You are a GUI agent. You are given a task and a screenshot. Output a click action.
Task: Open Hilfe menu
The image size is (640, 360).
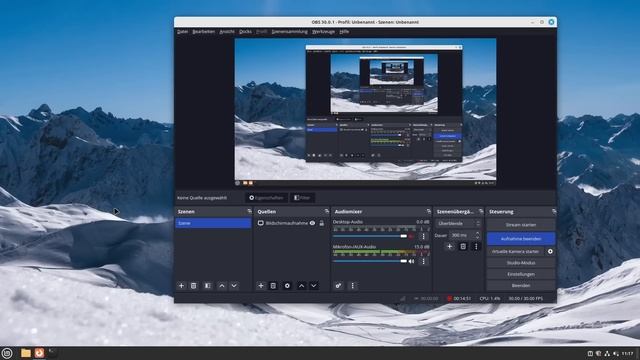point(344,32)
